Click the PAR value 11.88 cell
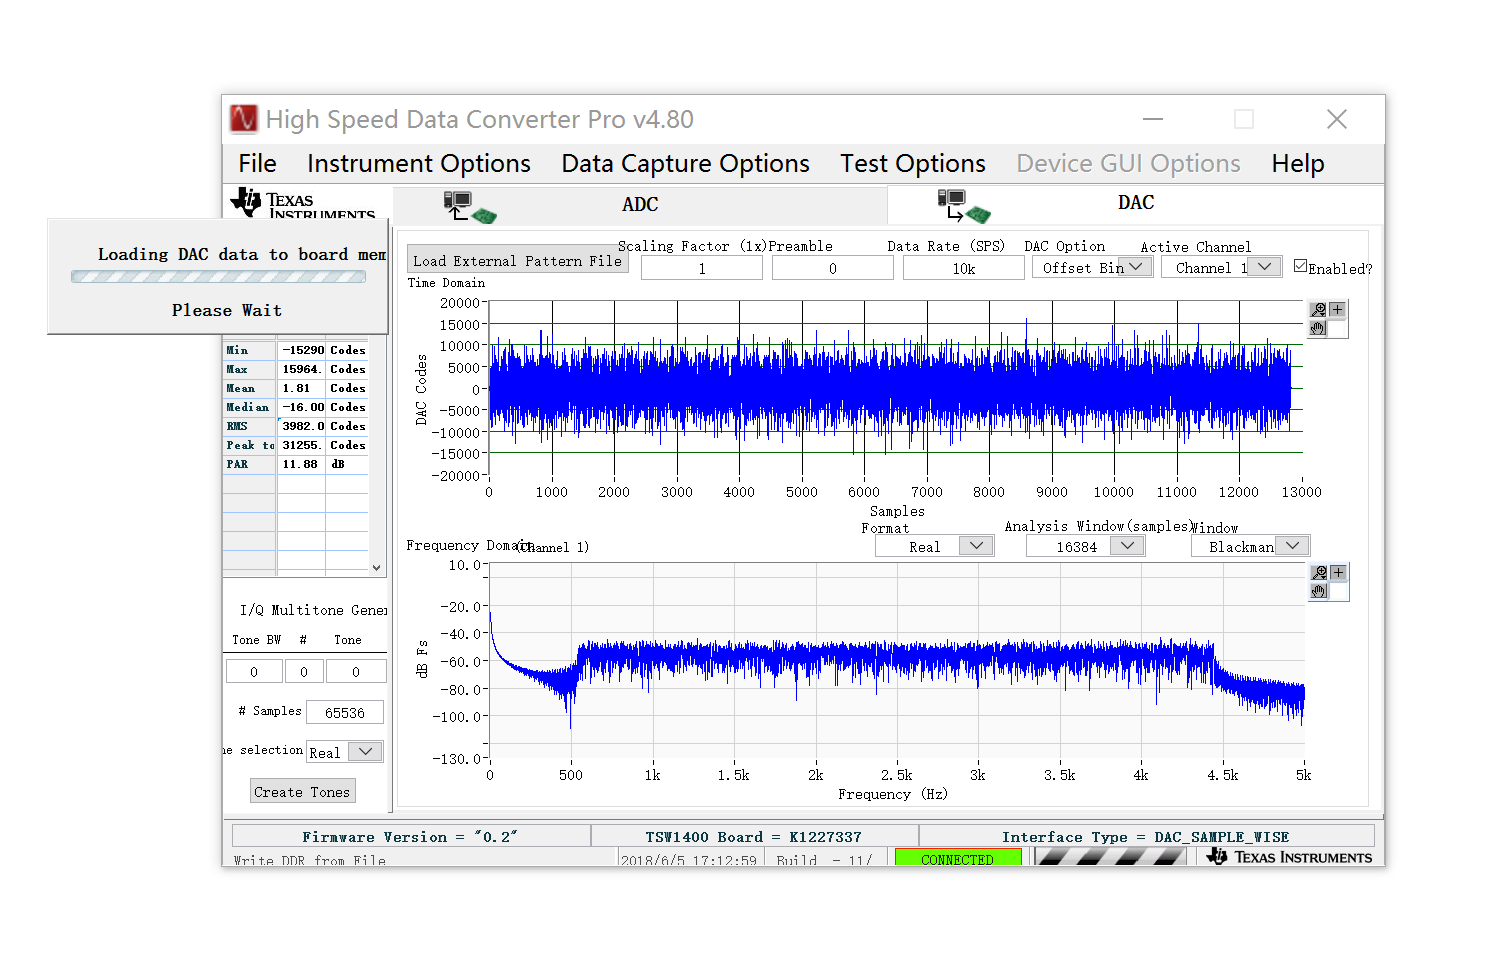The width and height of the screenshot is (1485, 980). pos(302,464)
